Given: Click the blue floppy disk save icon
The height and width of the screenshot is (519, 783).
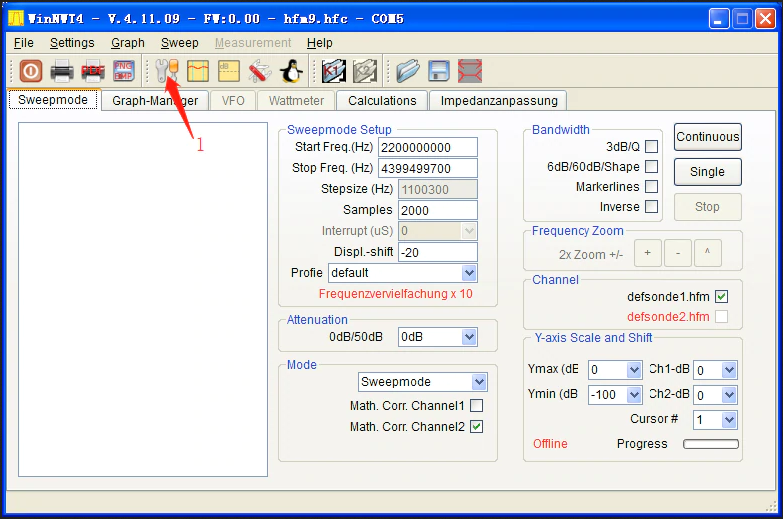Looking at the screenshot, I should pyautogui.click(x=438, y=71).
